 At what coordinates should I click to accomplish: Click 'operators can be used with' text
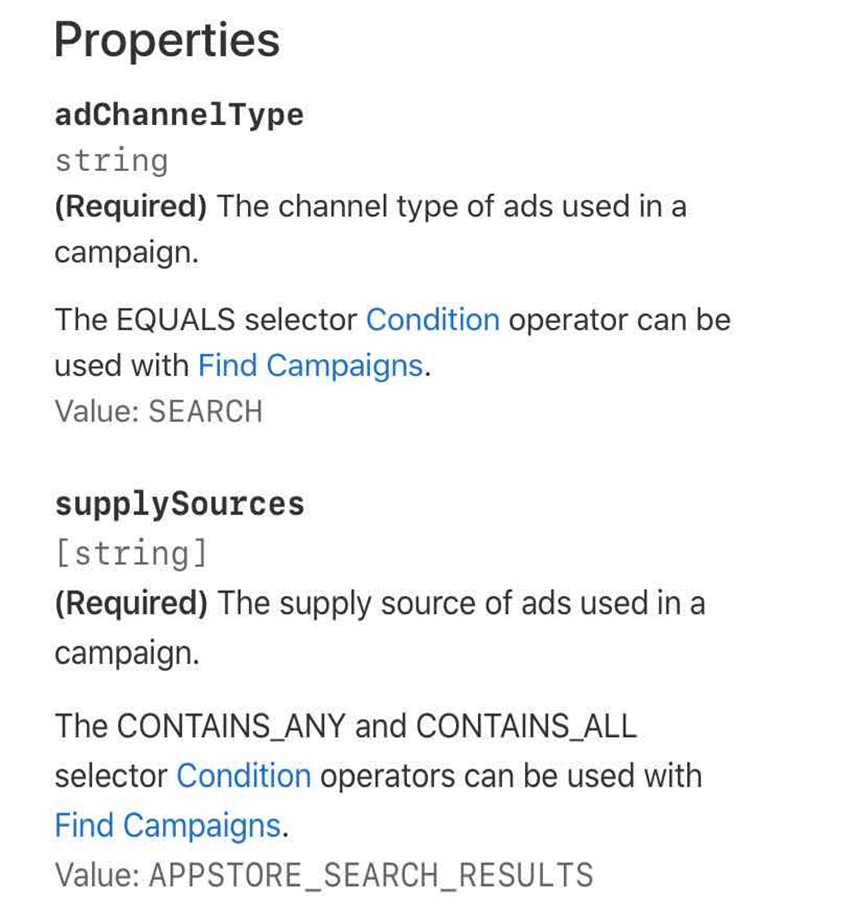511,776
